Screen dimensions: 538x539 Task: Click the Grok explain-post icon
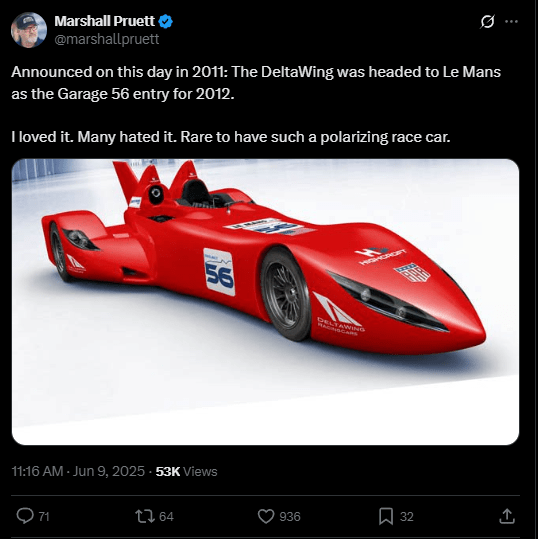487,22
